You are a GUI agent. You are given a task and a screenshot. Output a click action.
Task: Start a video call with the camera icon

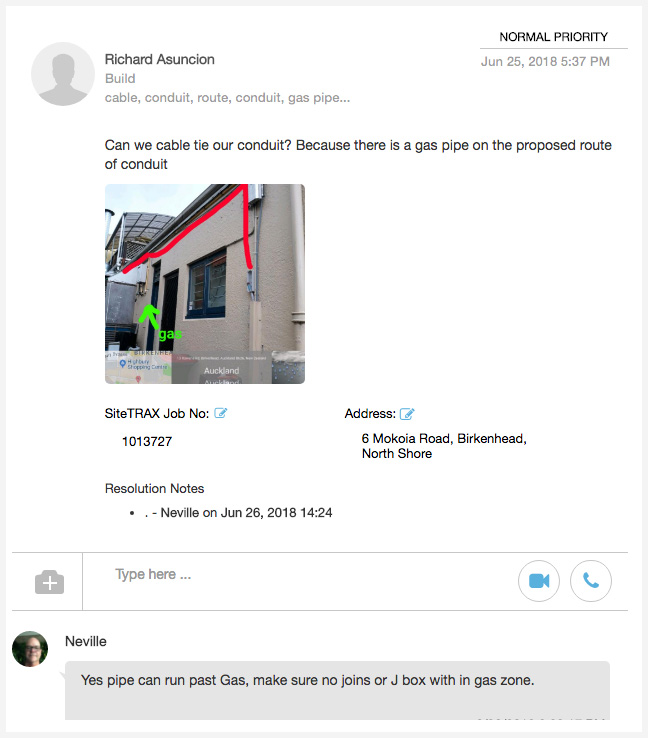[x=539, y=581]
